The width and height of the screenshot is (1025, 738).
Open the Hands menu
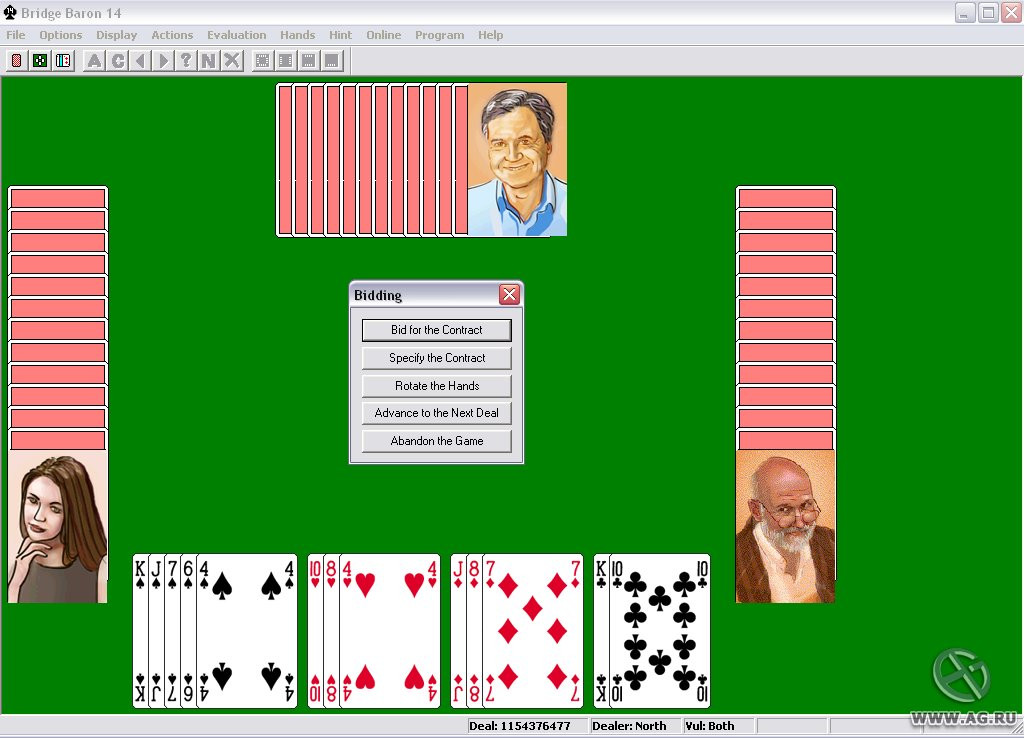[297, 35]
